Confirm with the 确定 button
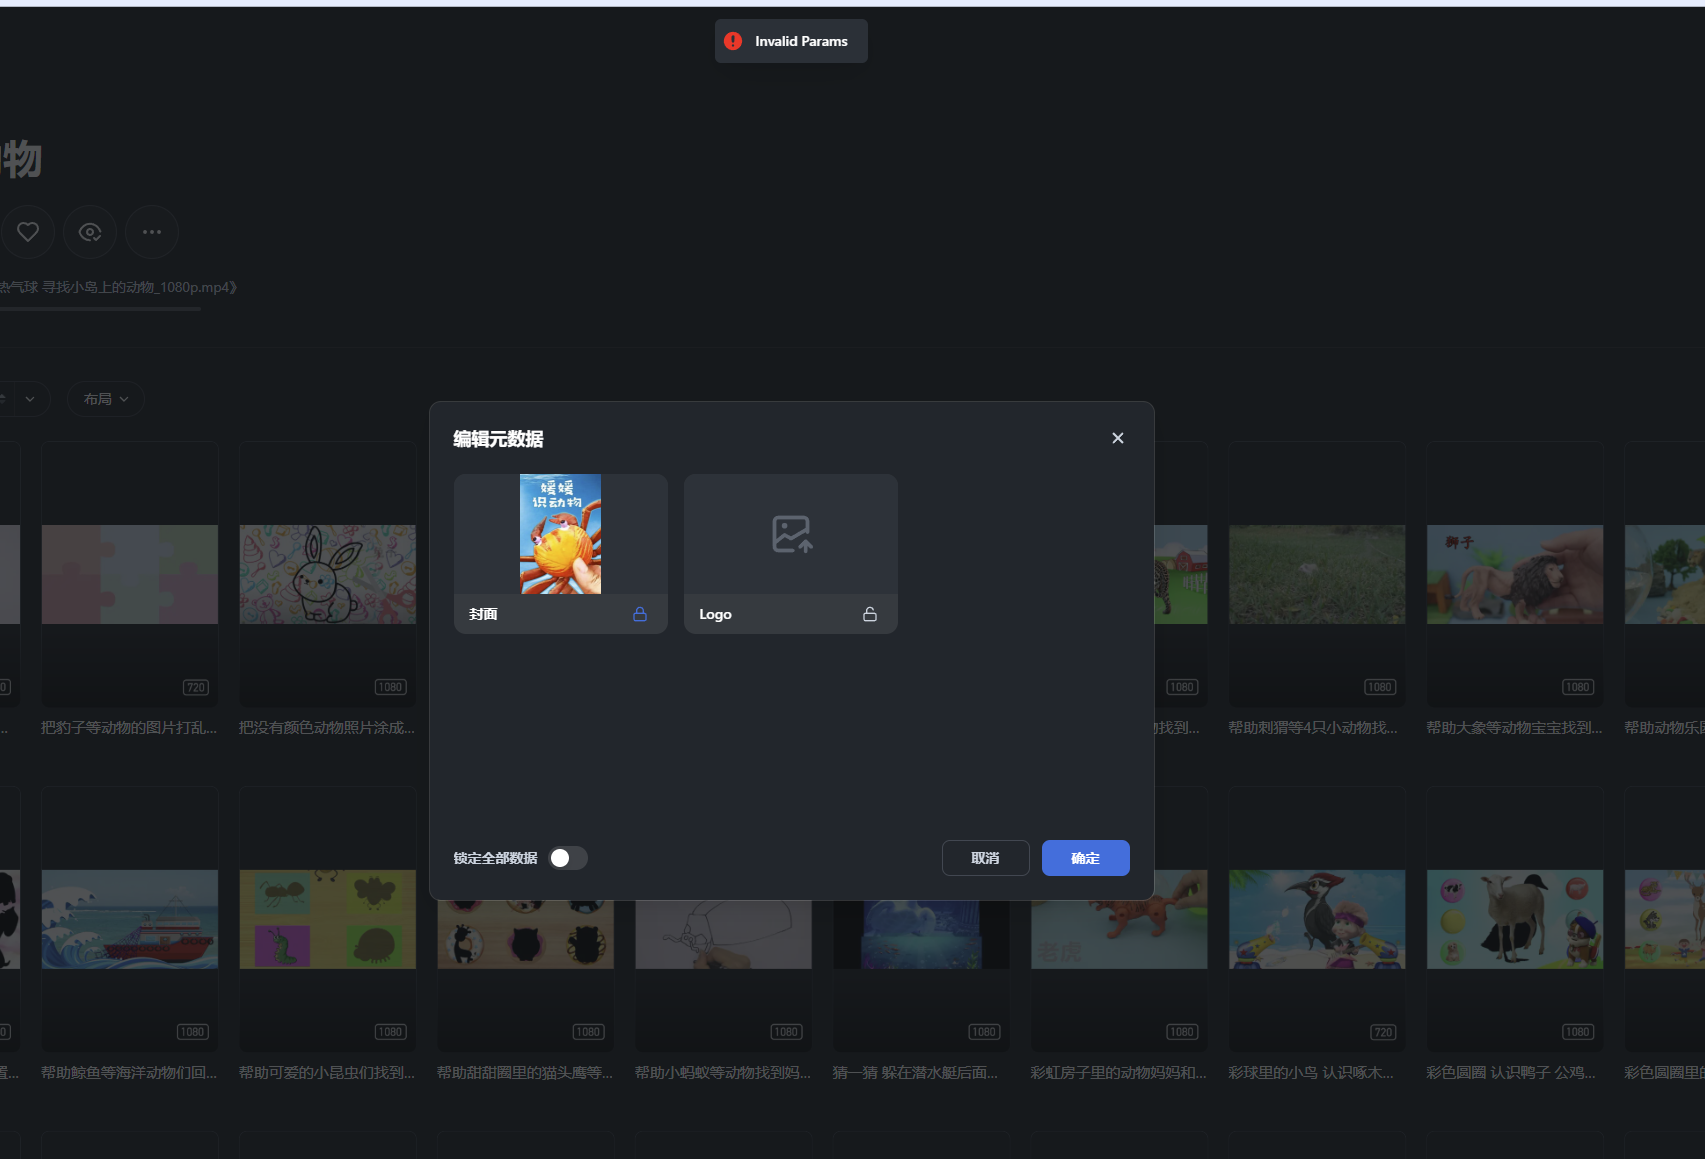Viewport: 1705px width, 1159px height. coord(1086,858)
